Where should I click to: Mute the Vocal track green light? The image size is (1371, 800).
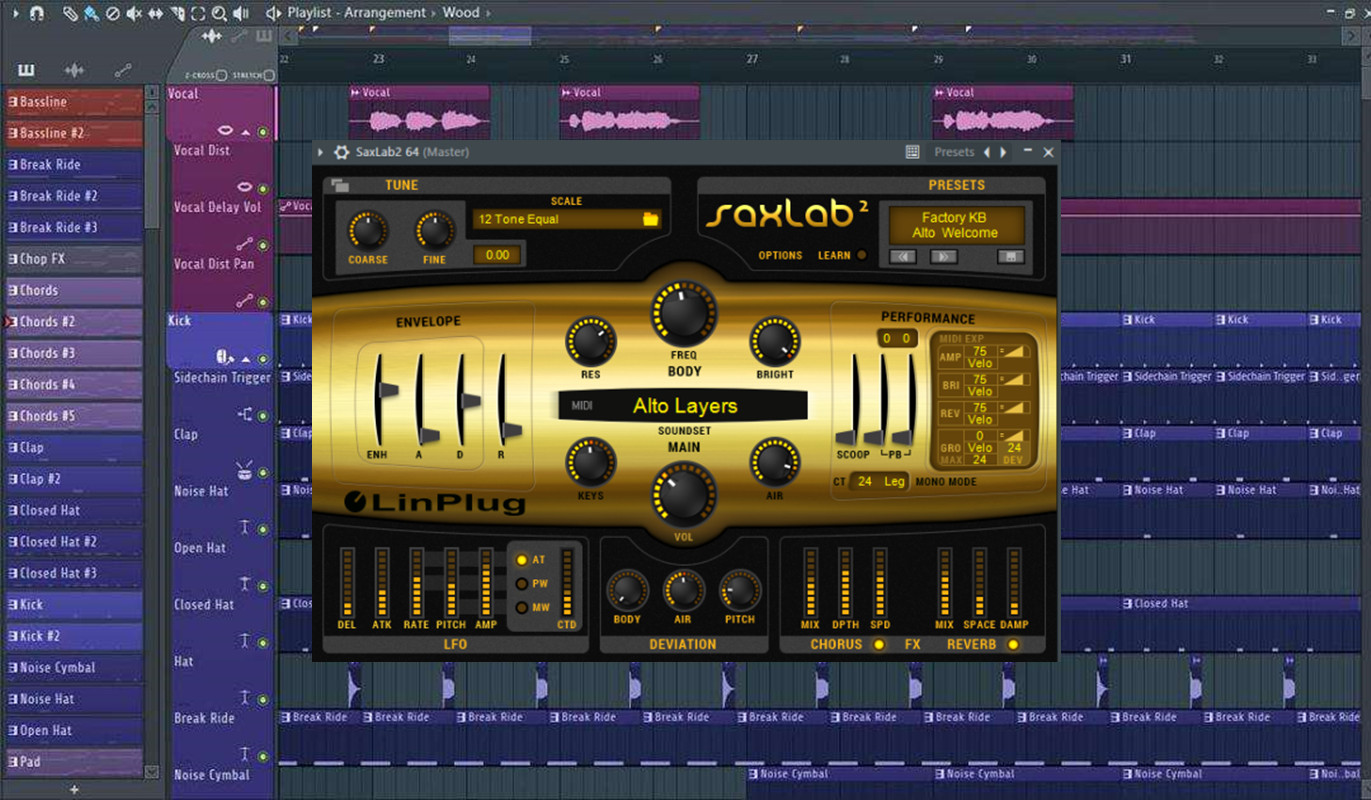tap(263, 132)
